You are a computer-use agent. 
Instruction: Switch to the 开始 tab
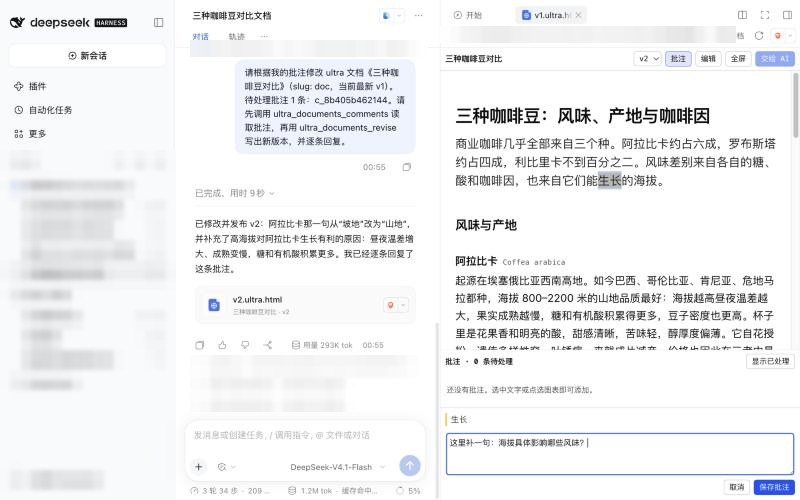(467, 15)
